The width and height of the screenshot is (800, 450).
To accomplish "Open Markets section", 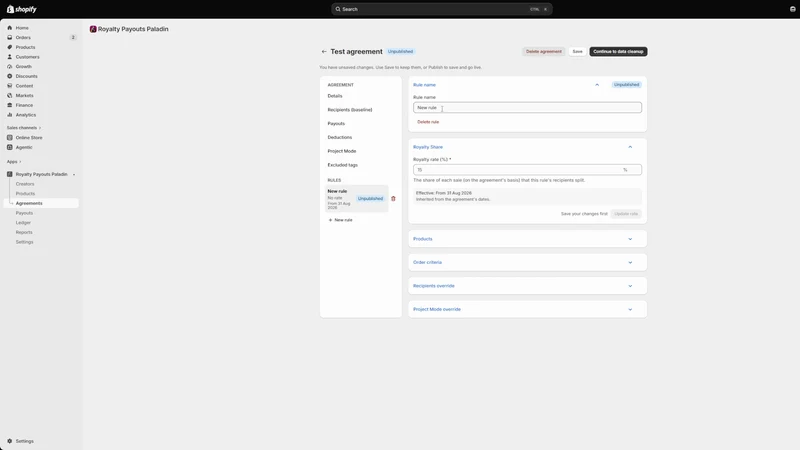I will [x=24, y=95].
